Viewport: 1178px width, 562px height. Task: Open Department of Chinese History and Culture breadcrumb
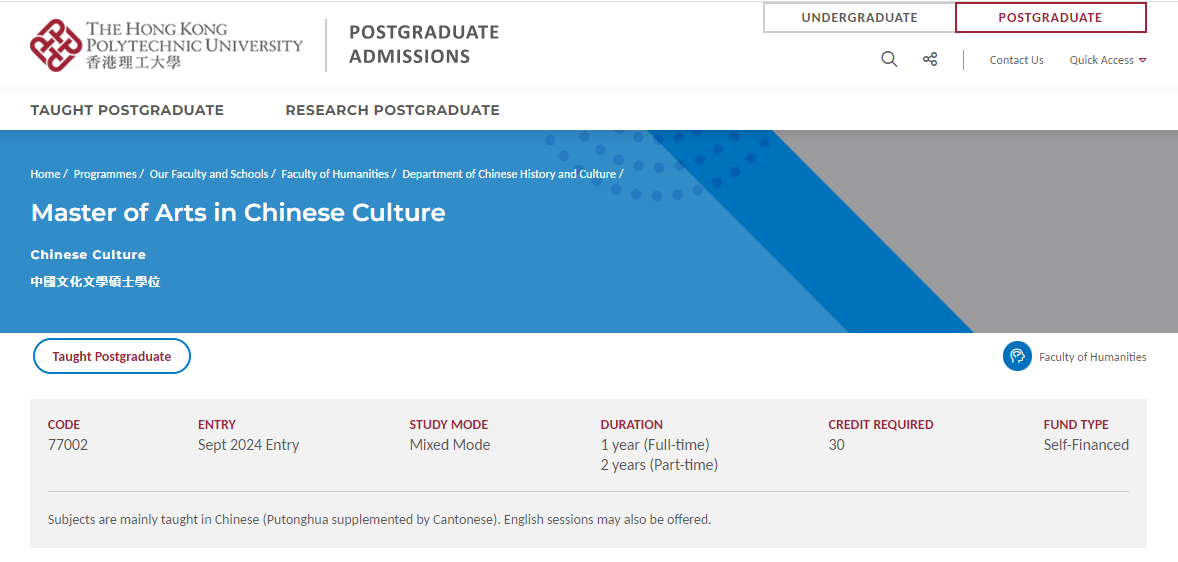pos(509,174)
